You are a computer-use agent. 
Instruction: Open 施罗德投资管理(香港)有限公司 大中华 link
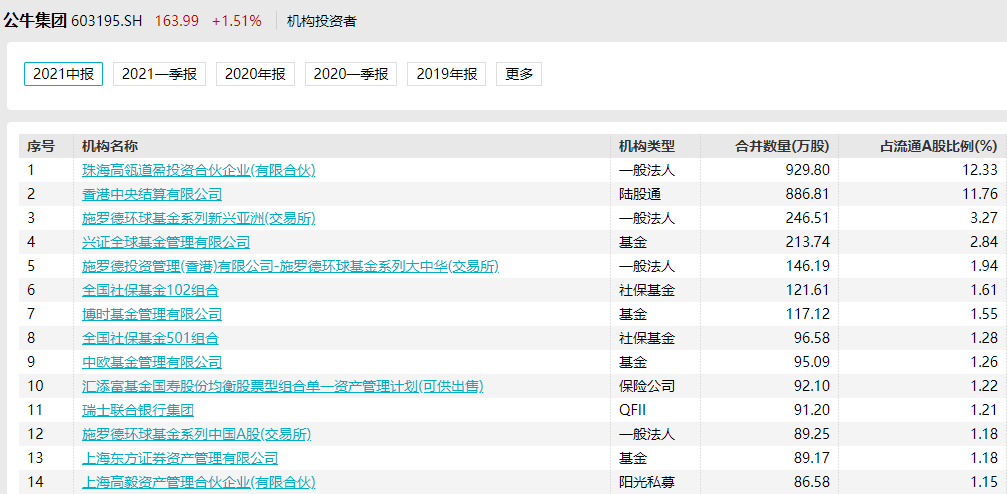coord(290,266)
